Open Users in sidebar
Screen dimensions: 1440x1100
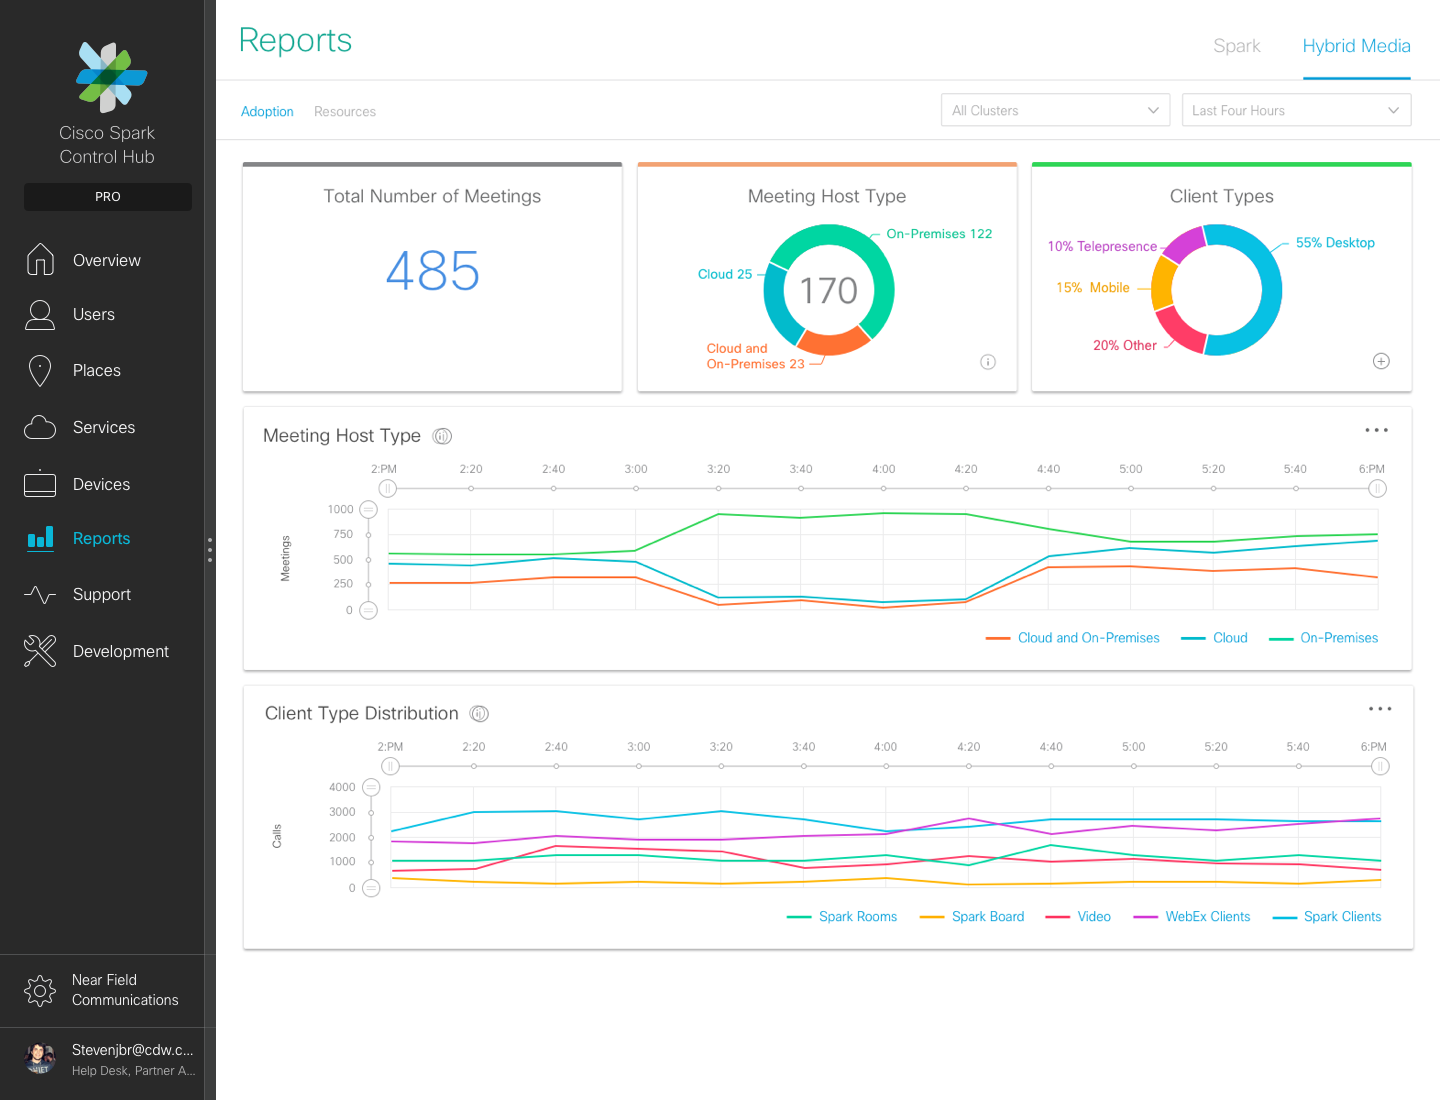[x=94, y=315]
